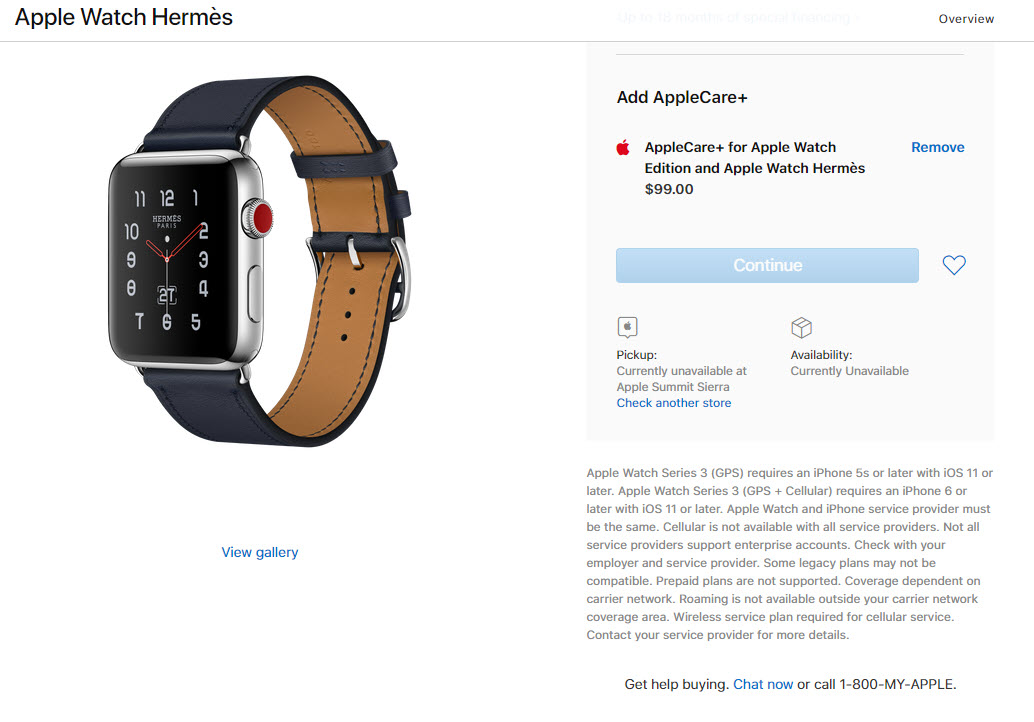Check another store for pickup
The image size is (1034, 722).
pyautogui.click(x=674, y=403)
